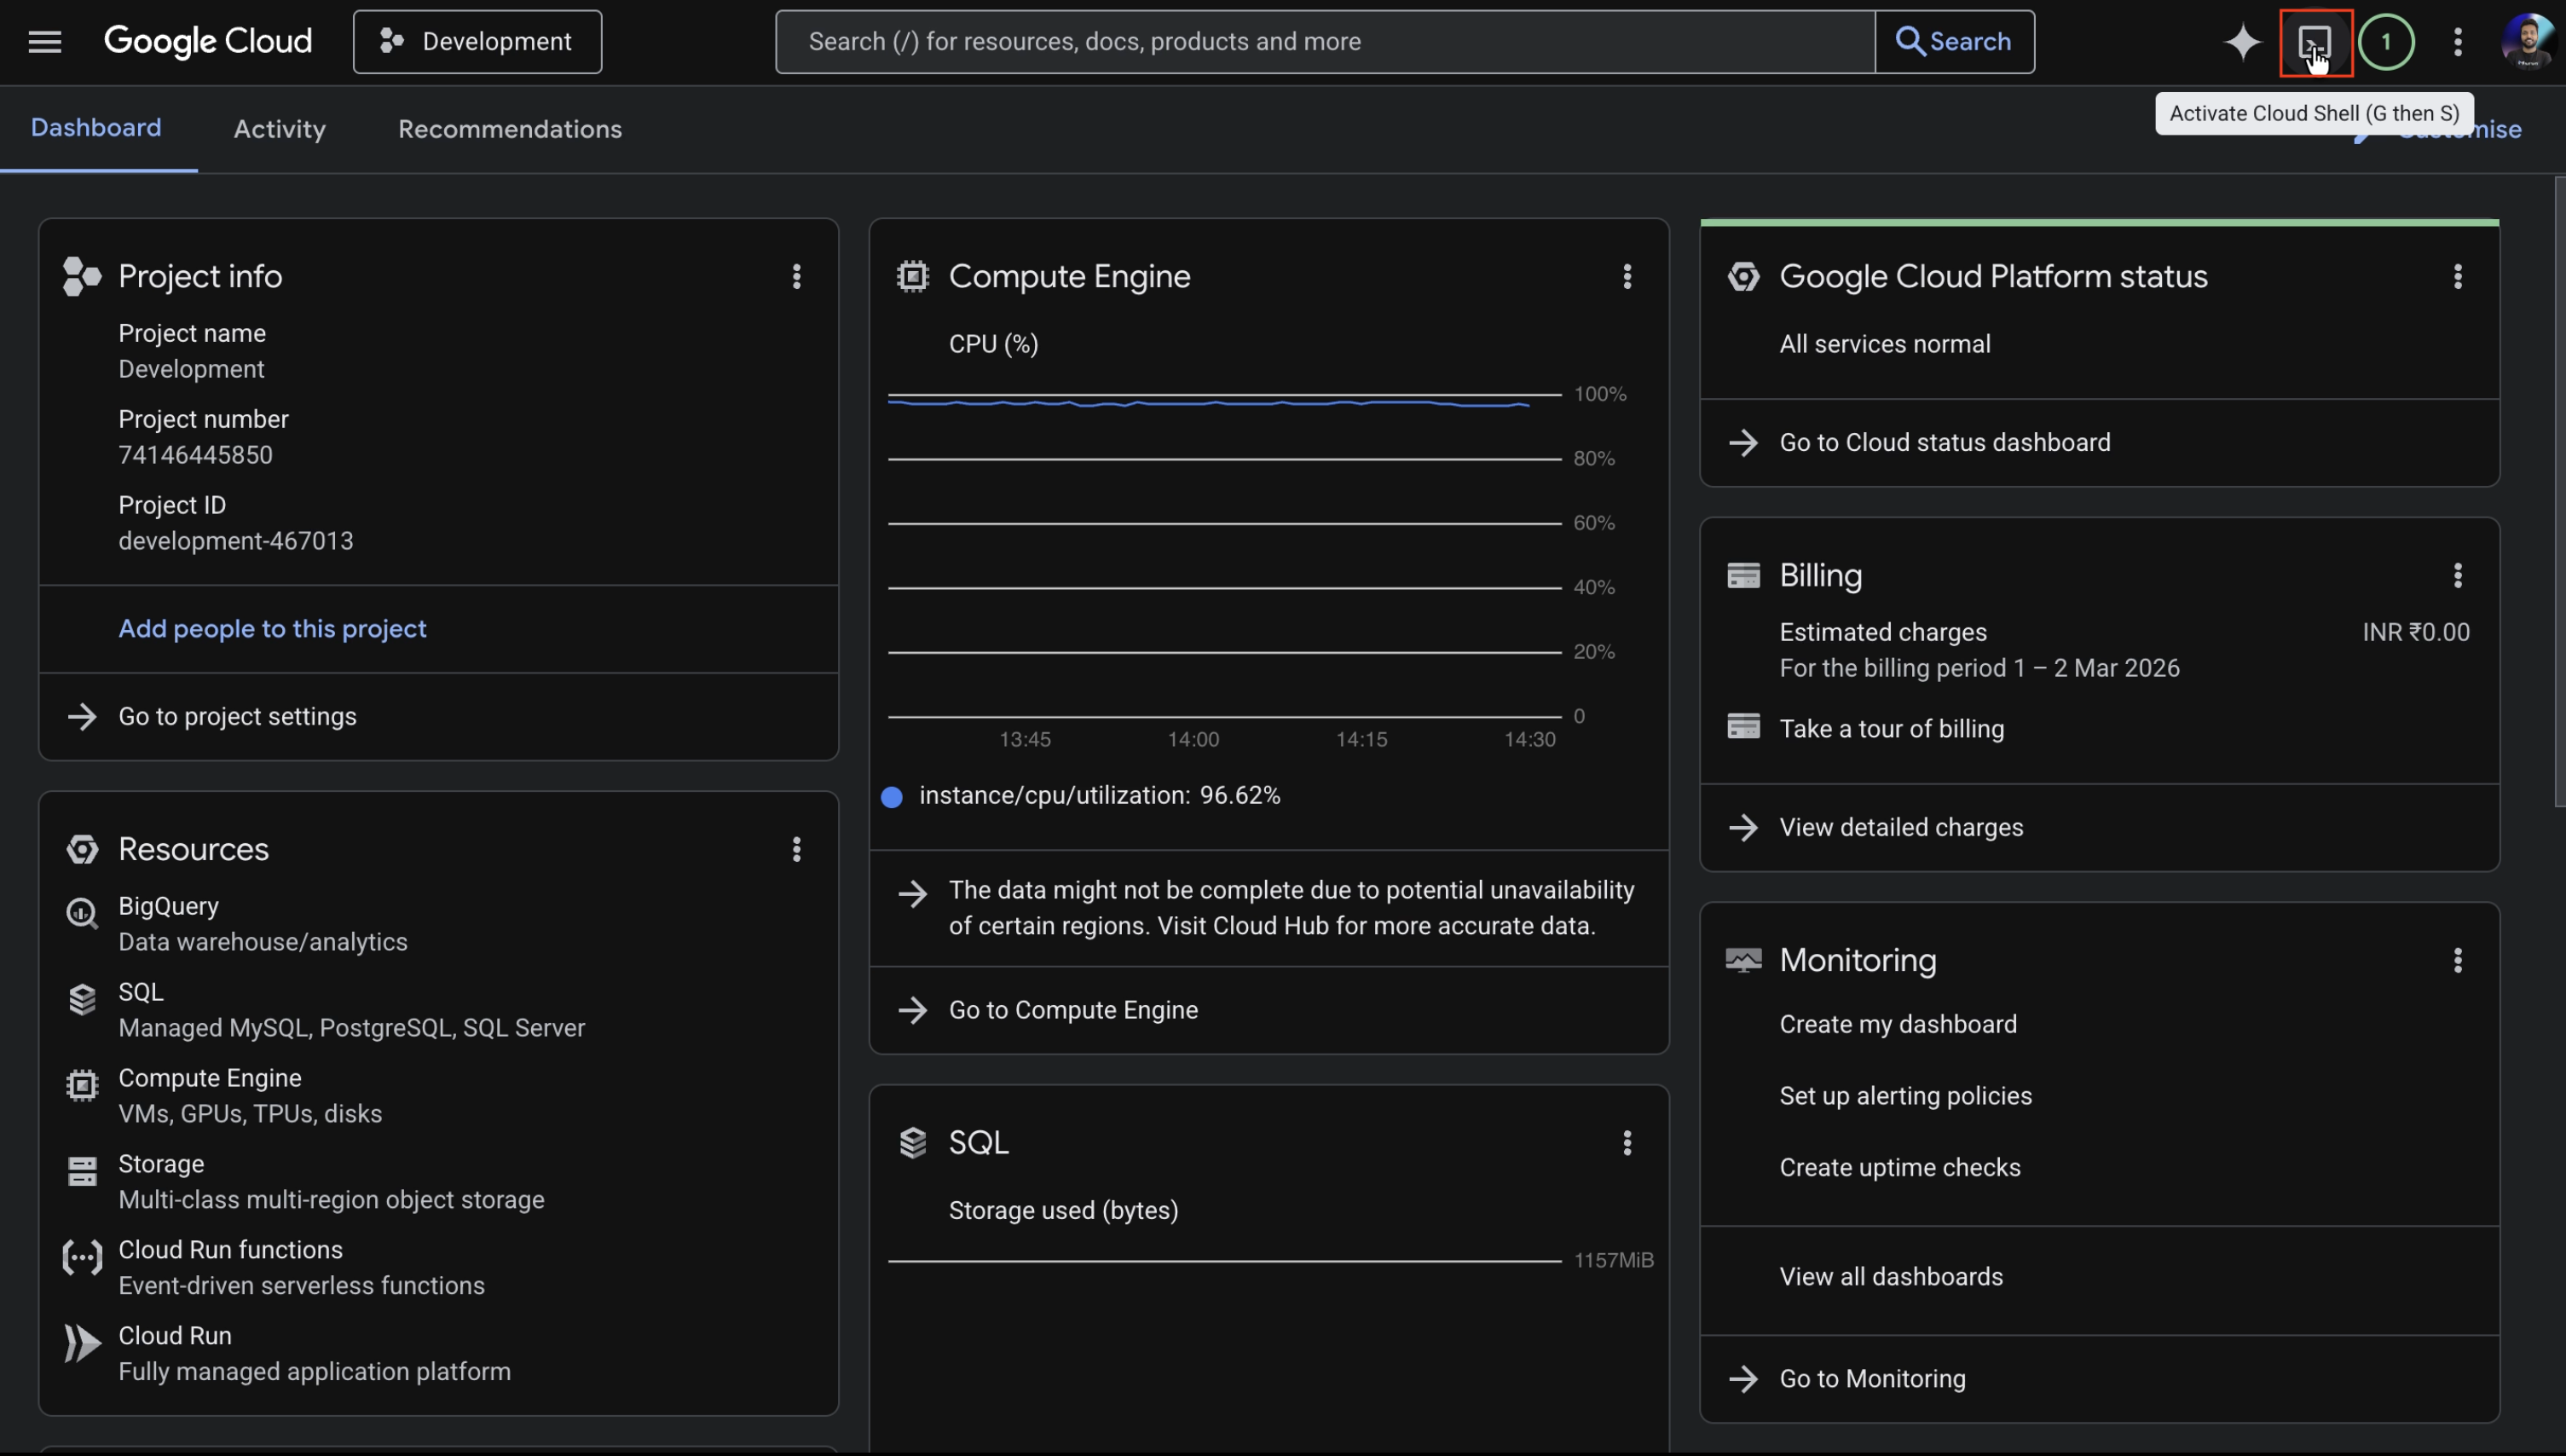Image resolution: width=2566 pixels, height=1456 pixels.
Task: Click View all dashboards
Action: click(1890, 1276)
